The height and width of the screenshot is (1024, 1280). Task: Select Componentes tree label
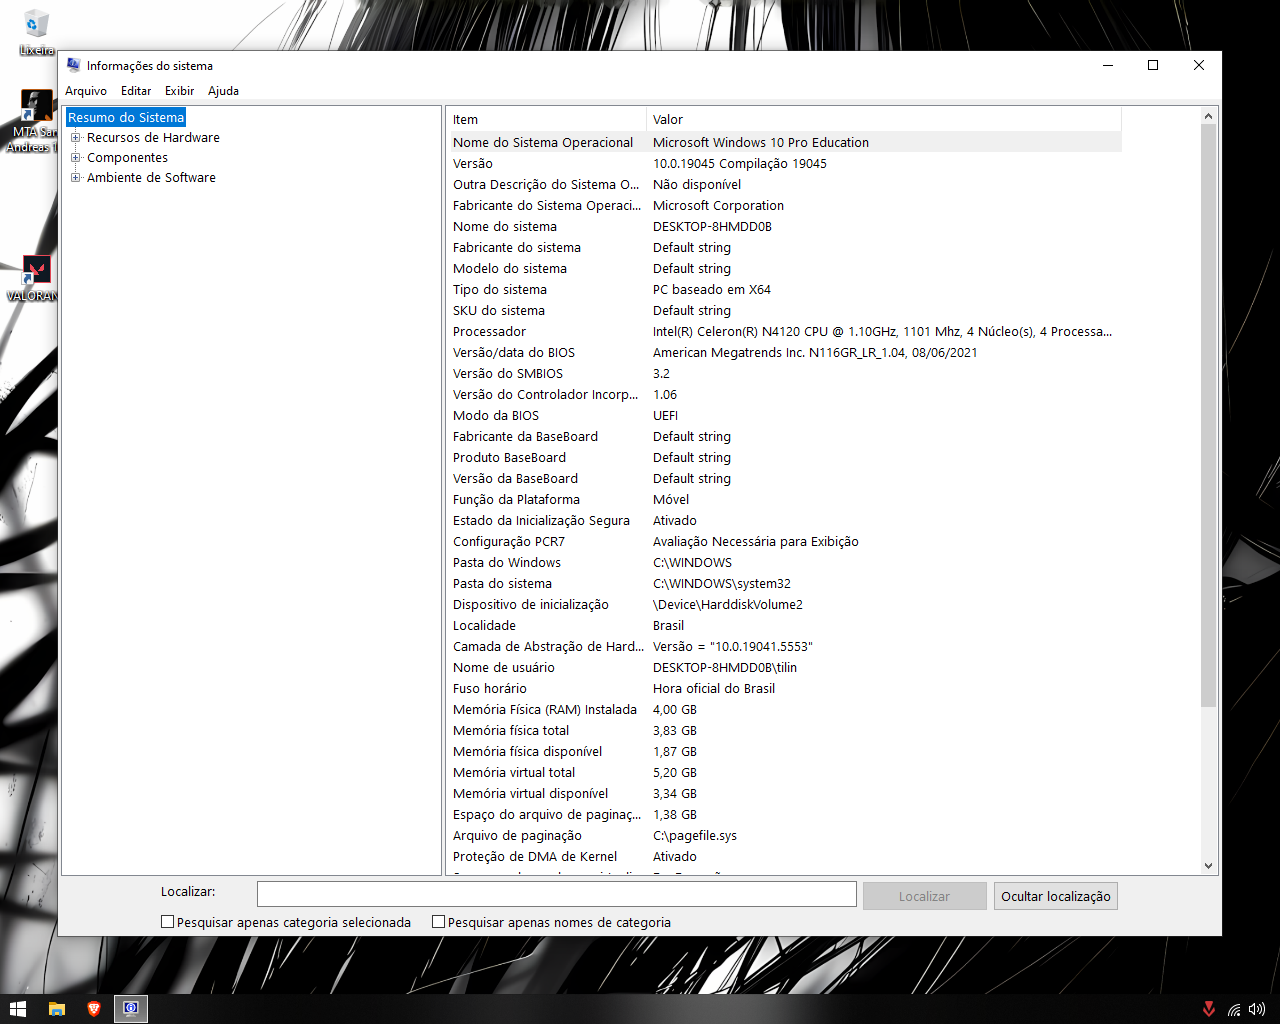pyautogui.click(x=127, y=158)
